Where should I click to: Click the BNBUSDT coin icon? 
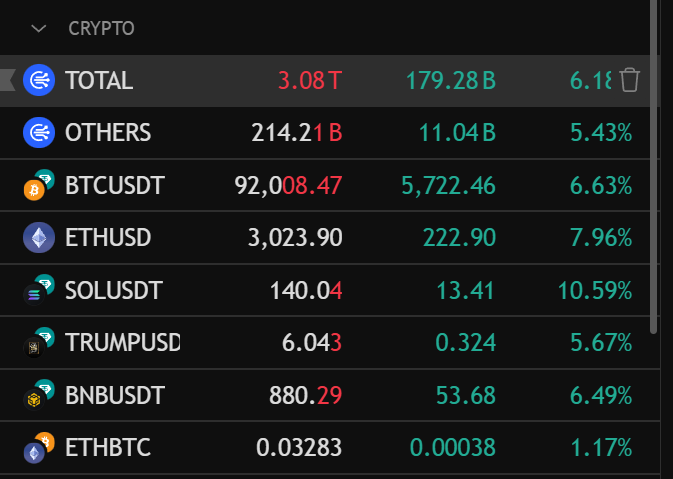pyautogui.click(x=38, y=396)
